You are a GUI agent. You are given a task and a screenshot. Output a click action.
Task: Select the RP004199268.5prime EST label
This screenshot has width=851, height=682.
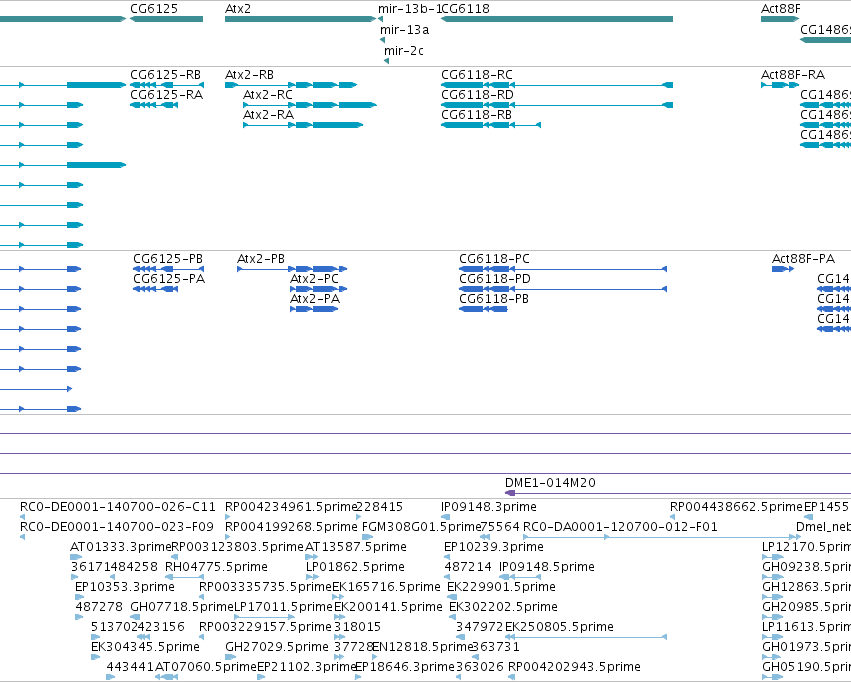[291, 527]
